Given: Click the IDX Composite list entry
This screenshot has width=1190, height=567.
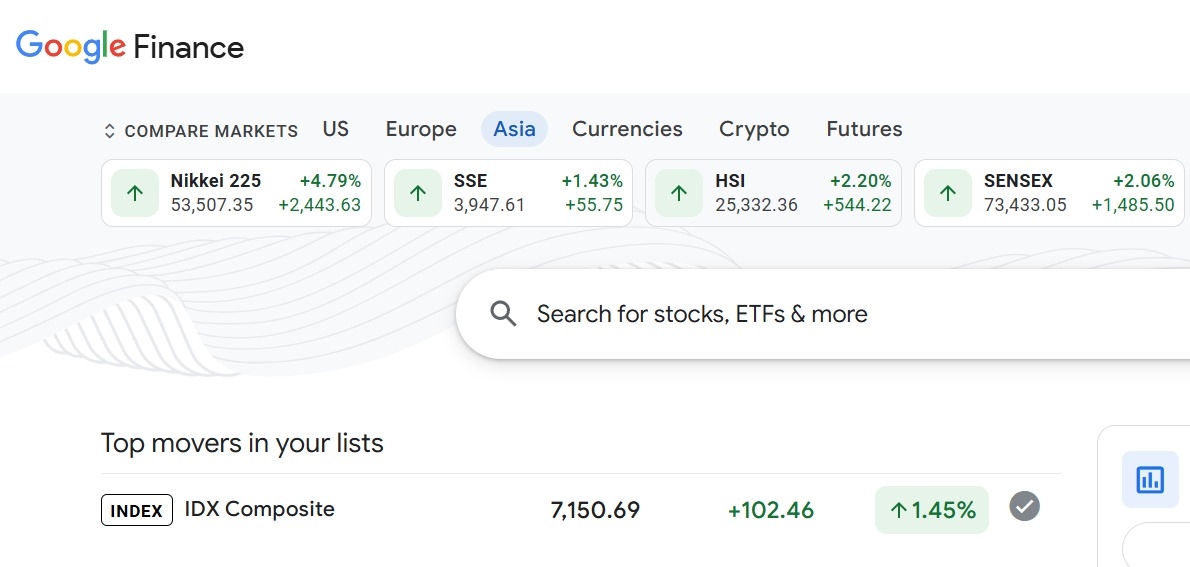Looking at the screenshot, I should point(259,509).
